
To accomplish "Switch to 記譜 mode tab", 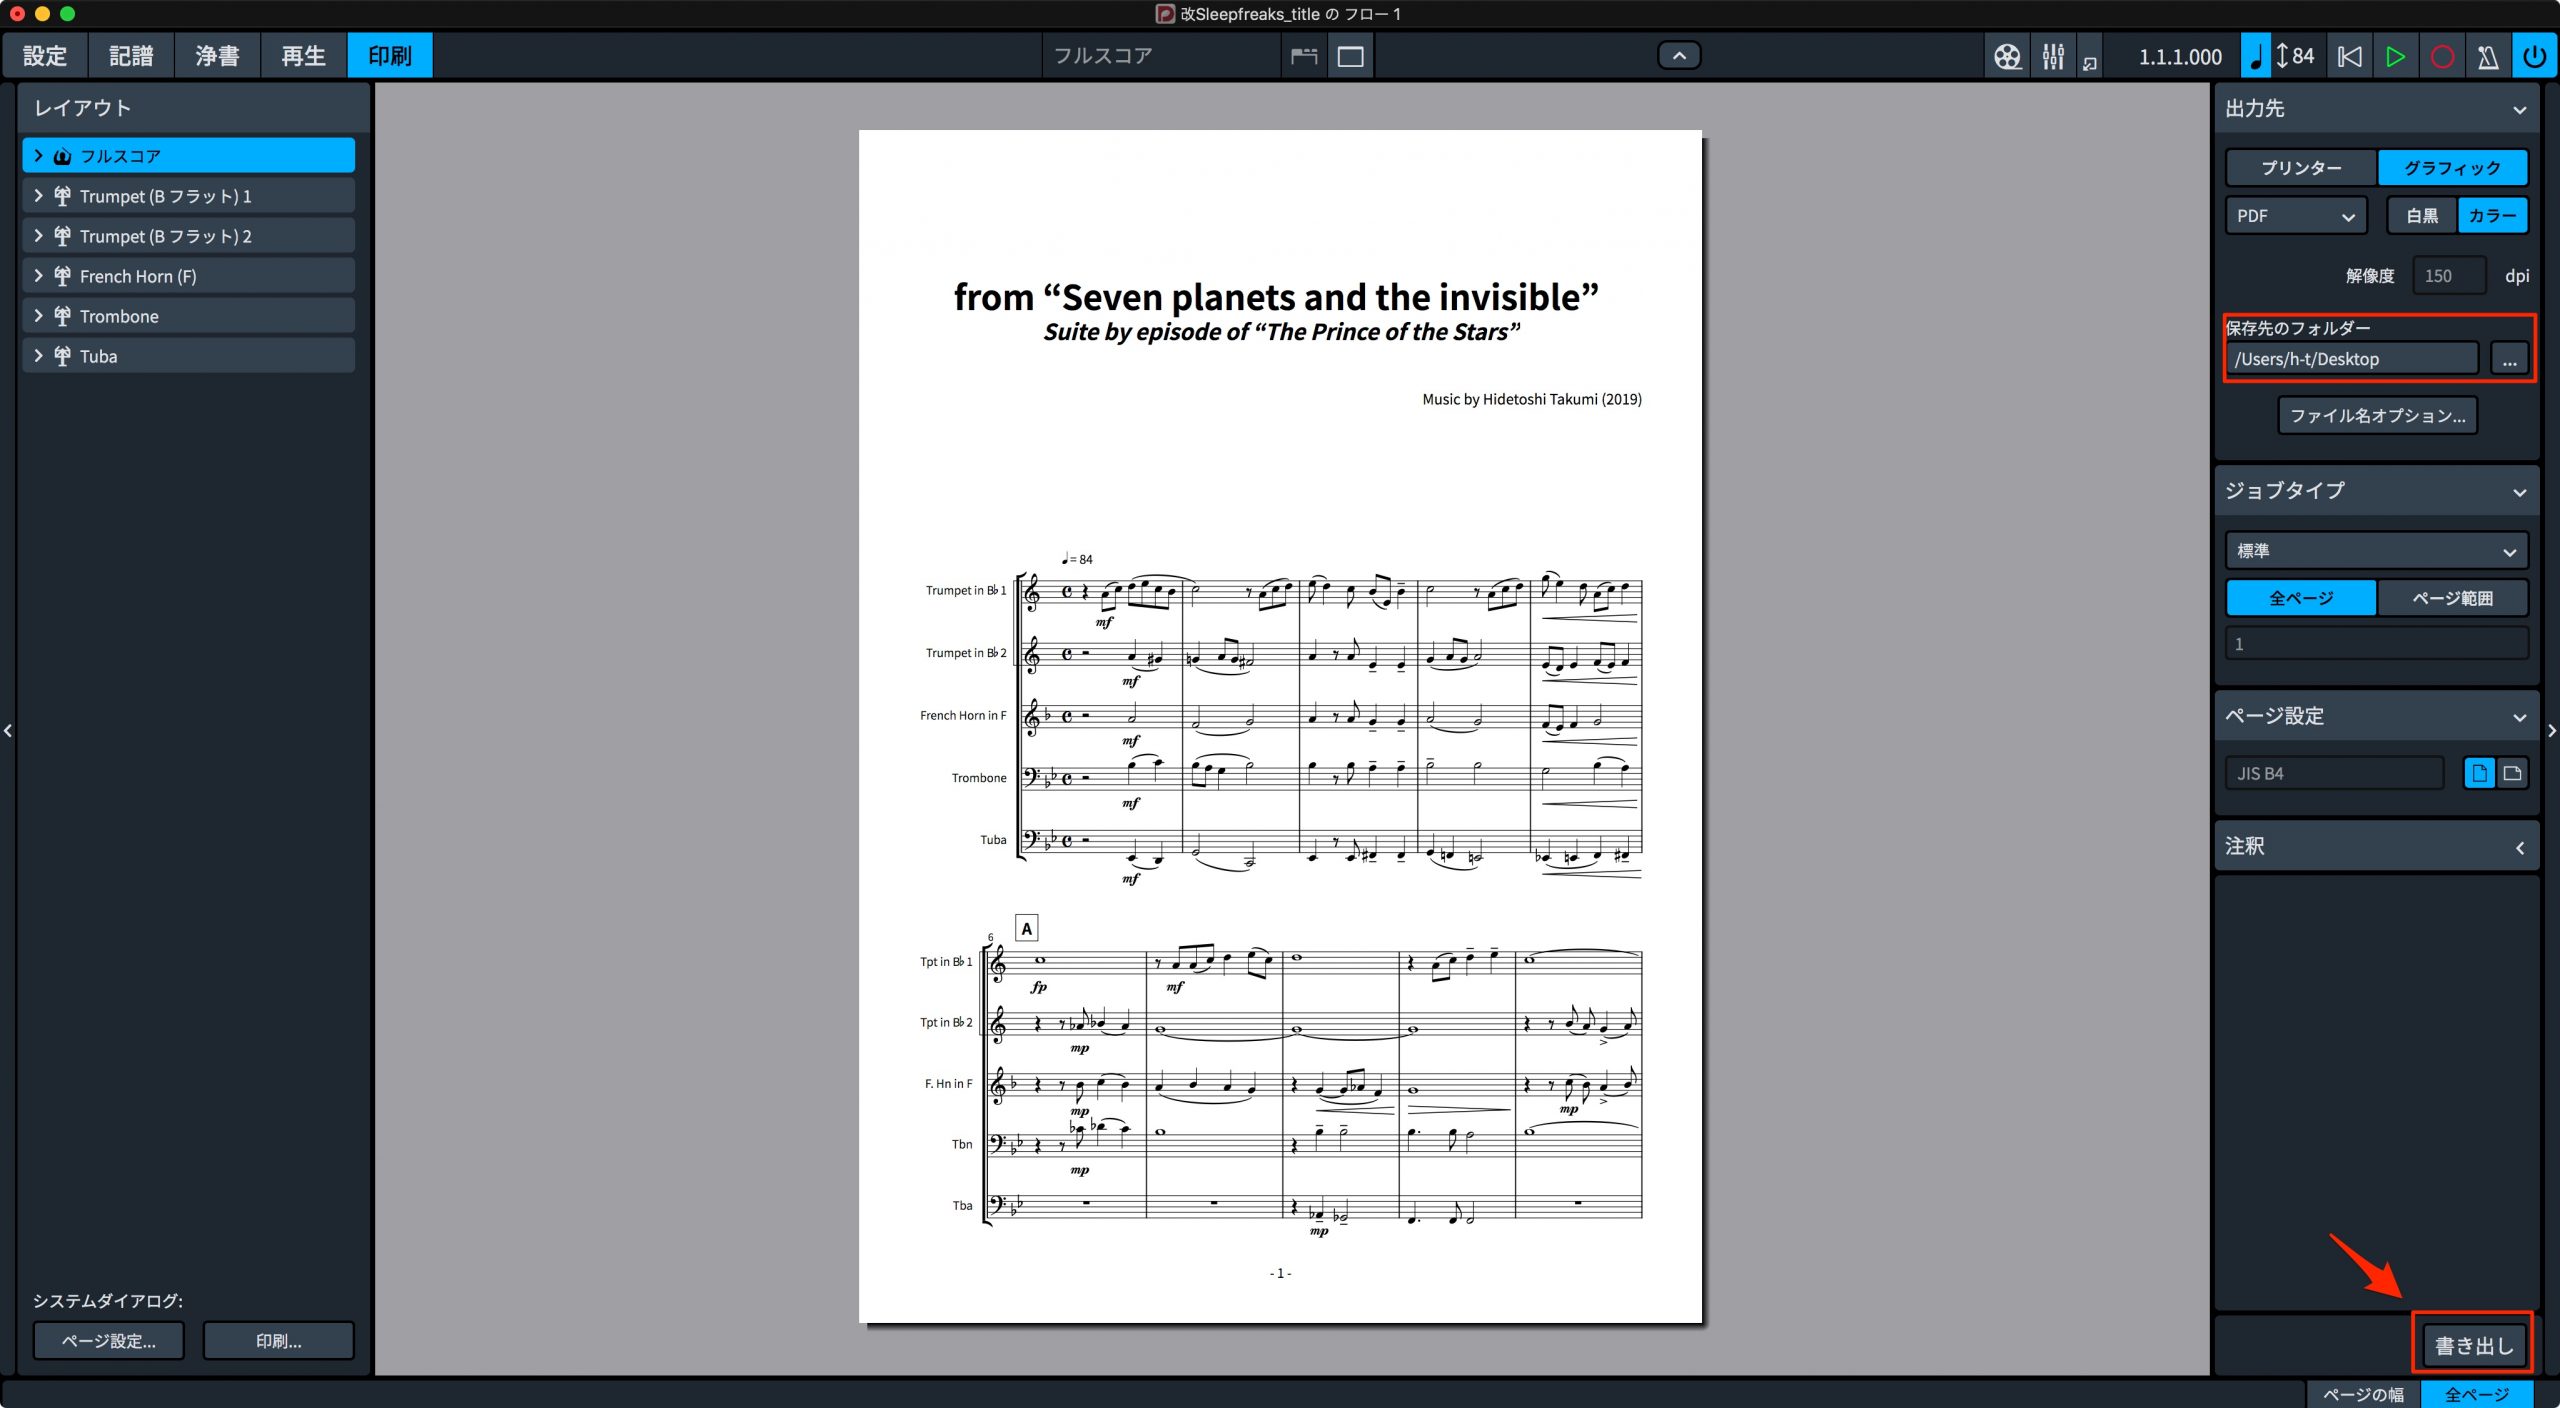I will [x=131, y=56].
